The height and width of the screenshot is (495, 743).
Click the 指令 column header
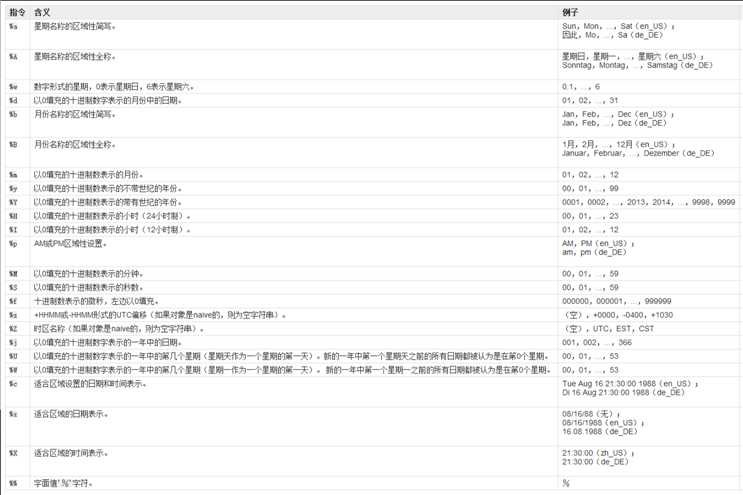18,12
